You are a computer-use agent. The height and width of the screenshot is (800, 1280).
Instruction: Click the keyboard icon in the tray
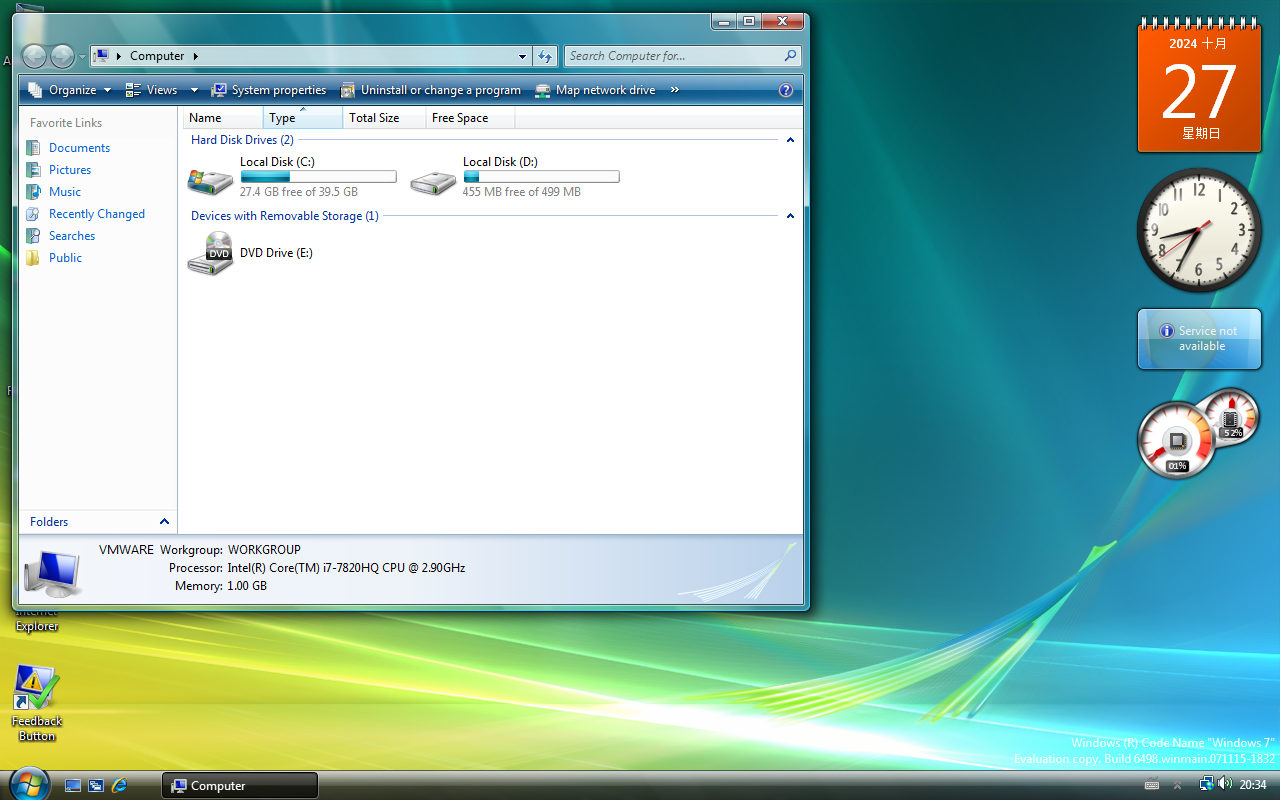pyautogui.click(x=1151, y=785)
